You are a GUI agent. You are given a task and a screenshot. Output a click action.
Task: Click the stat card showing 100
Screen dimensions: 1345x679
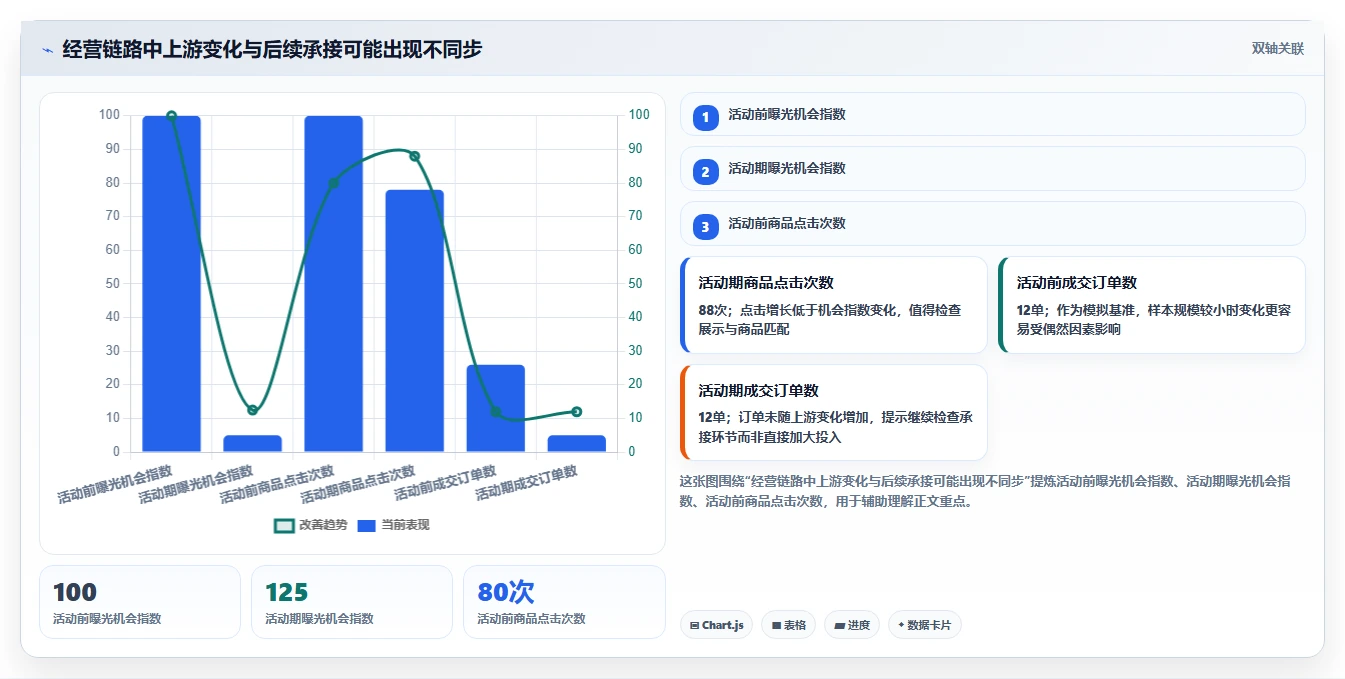[x=140, y=602]
